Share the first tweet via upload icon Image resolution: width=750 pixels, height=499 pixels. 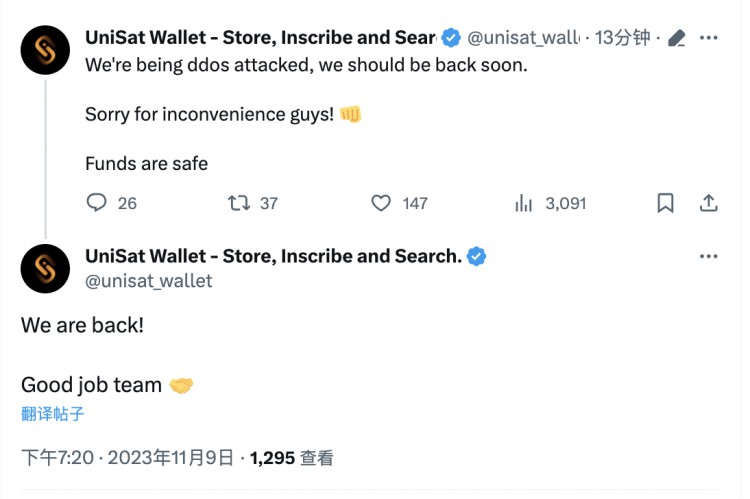[708, 203]
